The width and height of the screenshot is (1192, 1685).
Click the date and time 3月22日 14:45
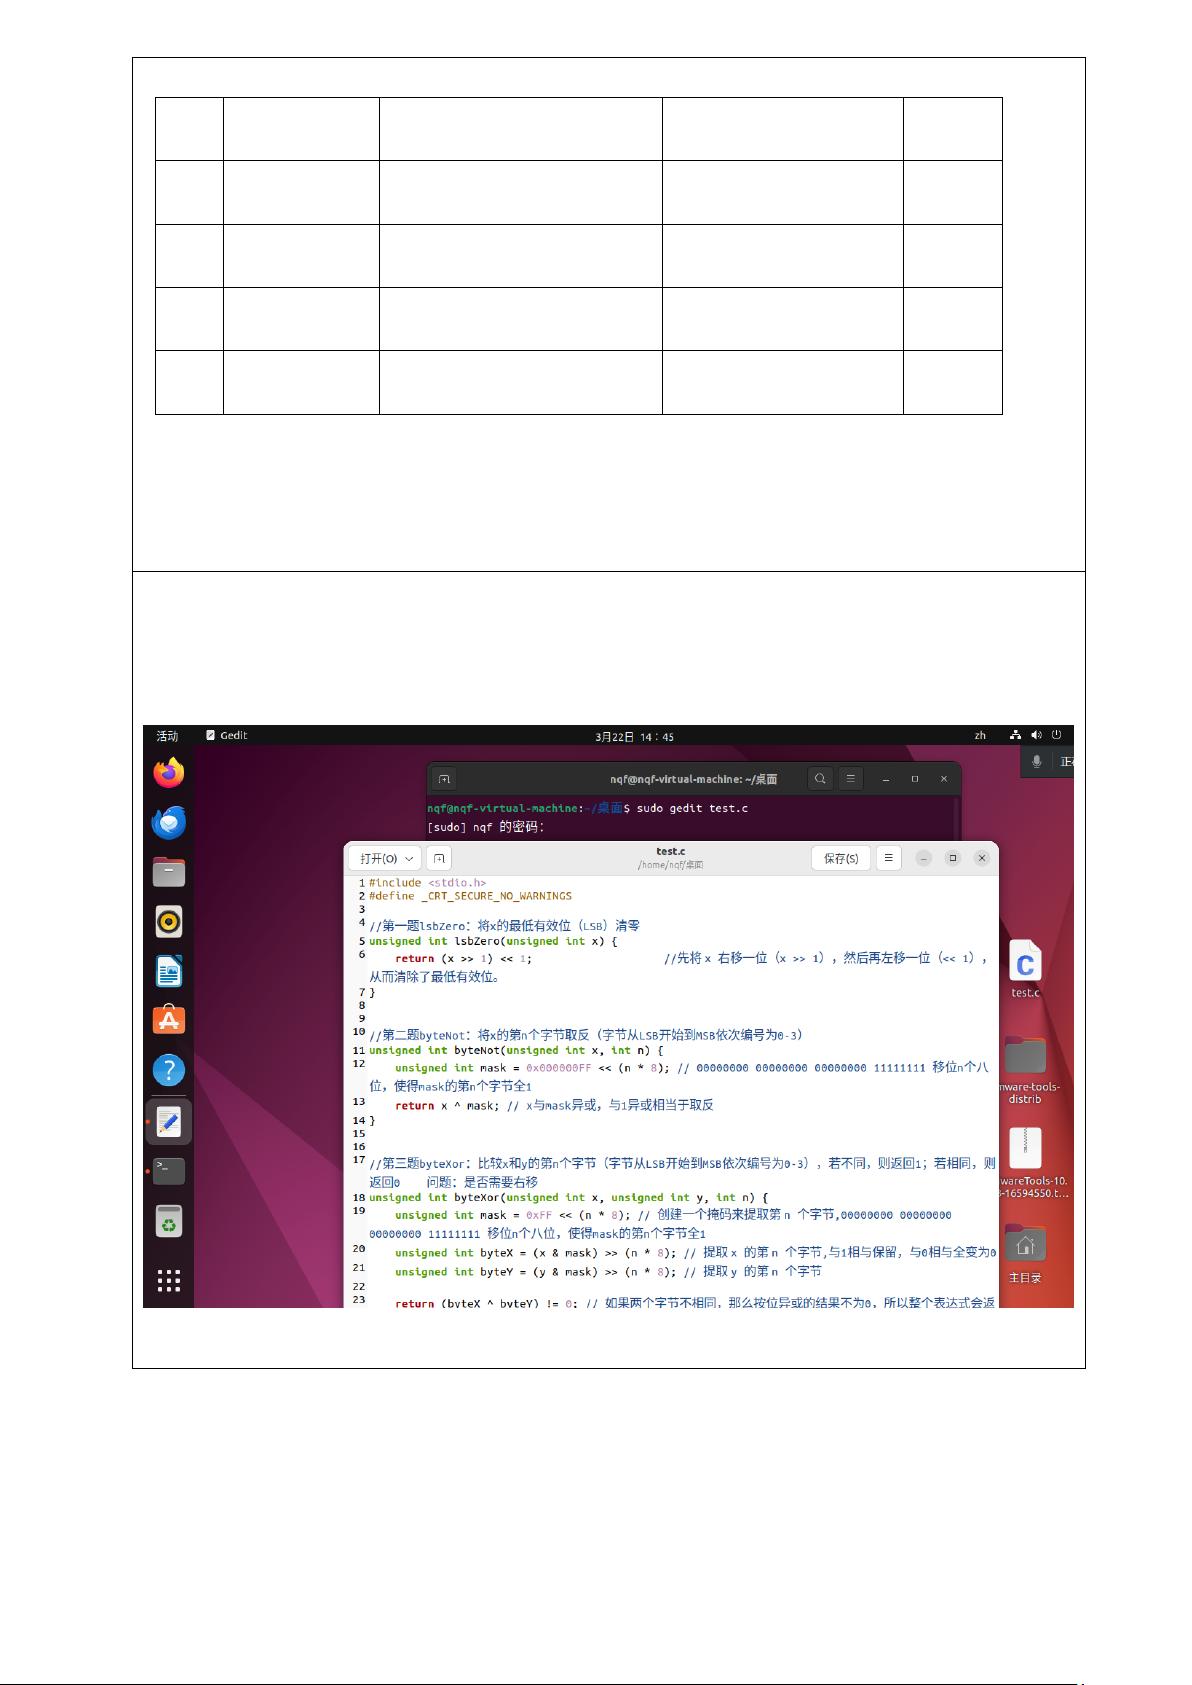[x=635, y=736]
